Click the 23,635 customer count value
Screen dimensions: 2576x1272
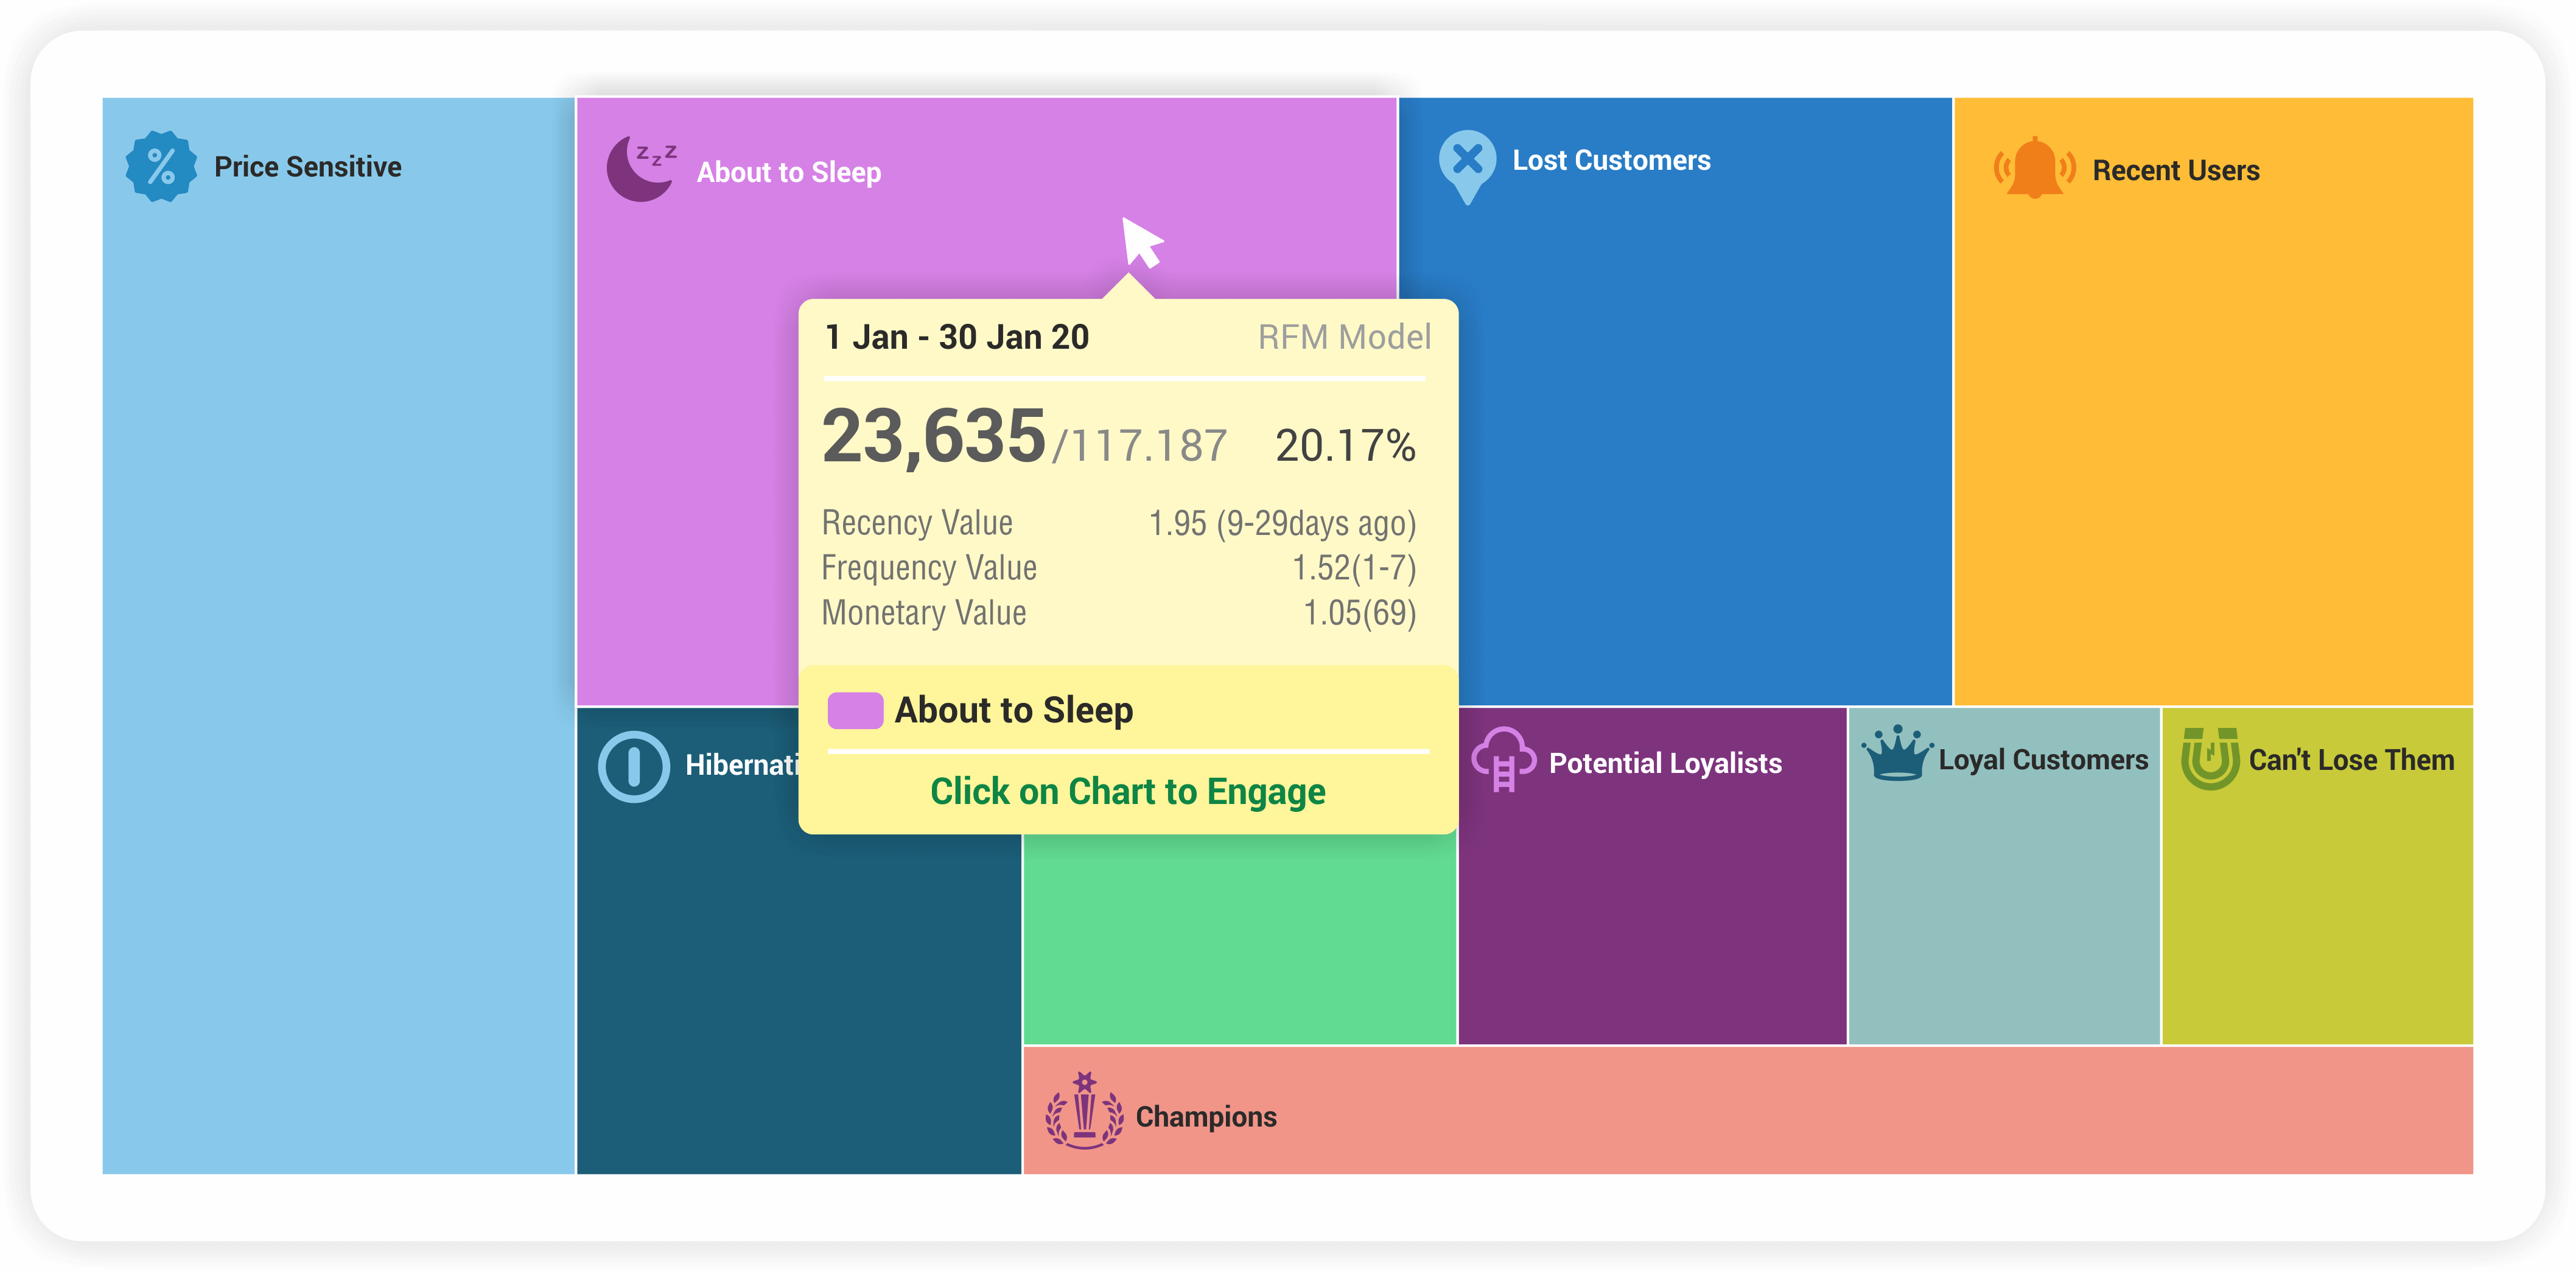point(933,436)
